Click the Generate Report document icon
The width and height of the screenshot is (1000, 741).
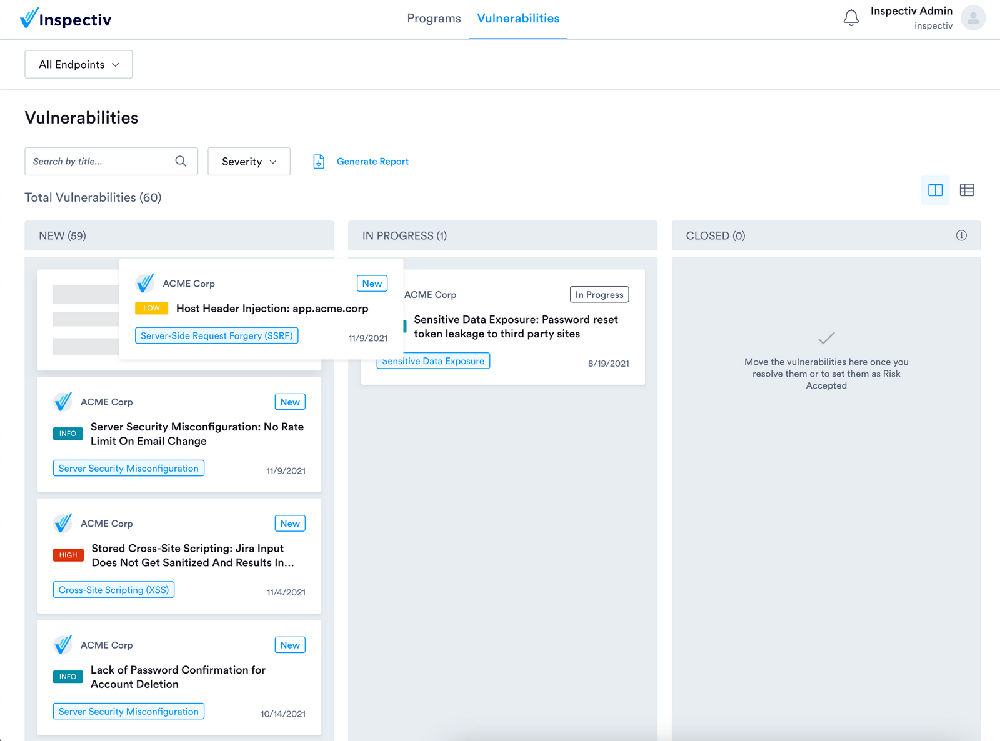pyautogui.click(x=319, y=161)
